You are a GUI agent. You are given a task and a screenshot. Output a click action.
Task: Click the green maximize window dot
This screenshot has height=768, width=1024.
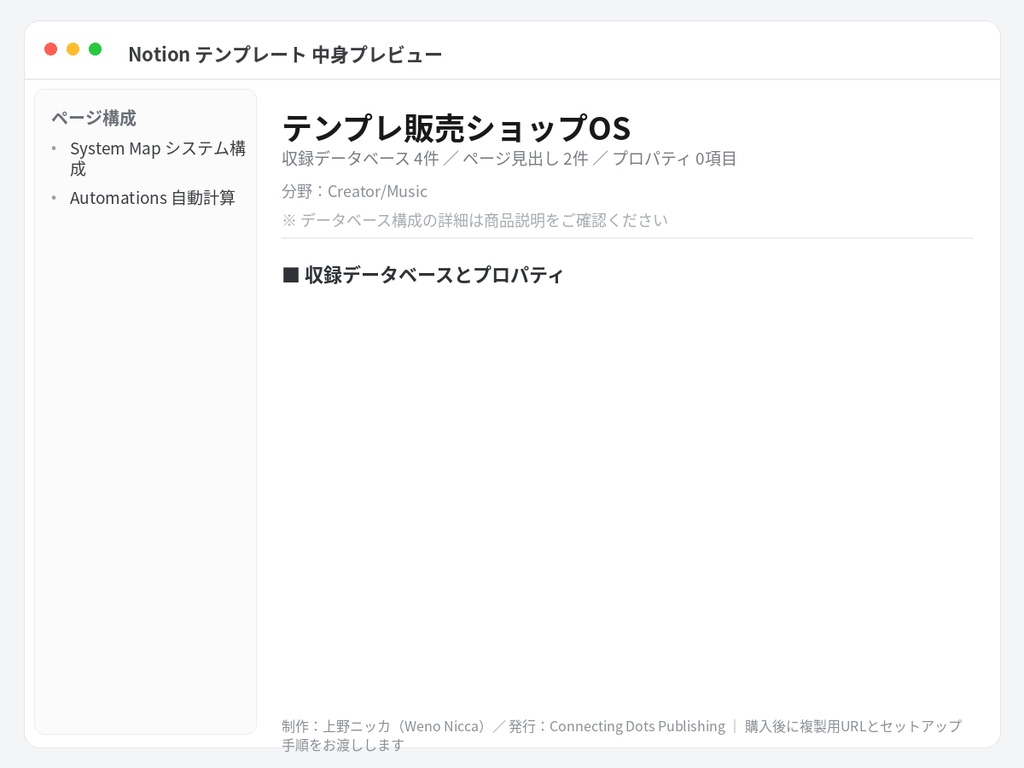pos(95,49)
